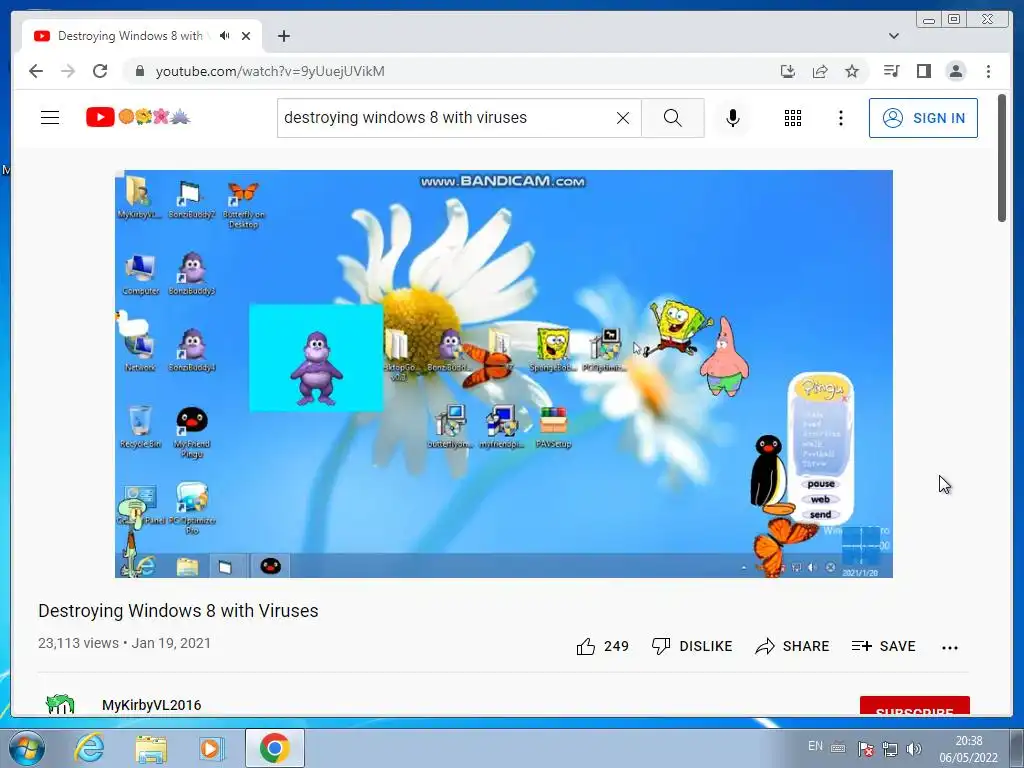This screenshot has height=768, width=1024.
Task: Open Windows Media Player from taskbar
Action: point(211,748)
